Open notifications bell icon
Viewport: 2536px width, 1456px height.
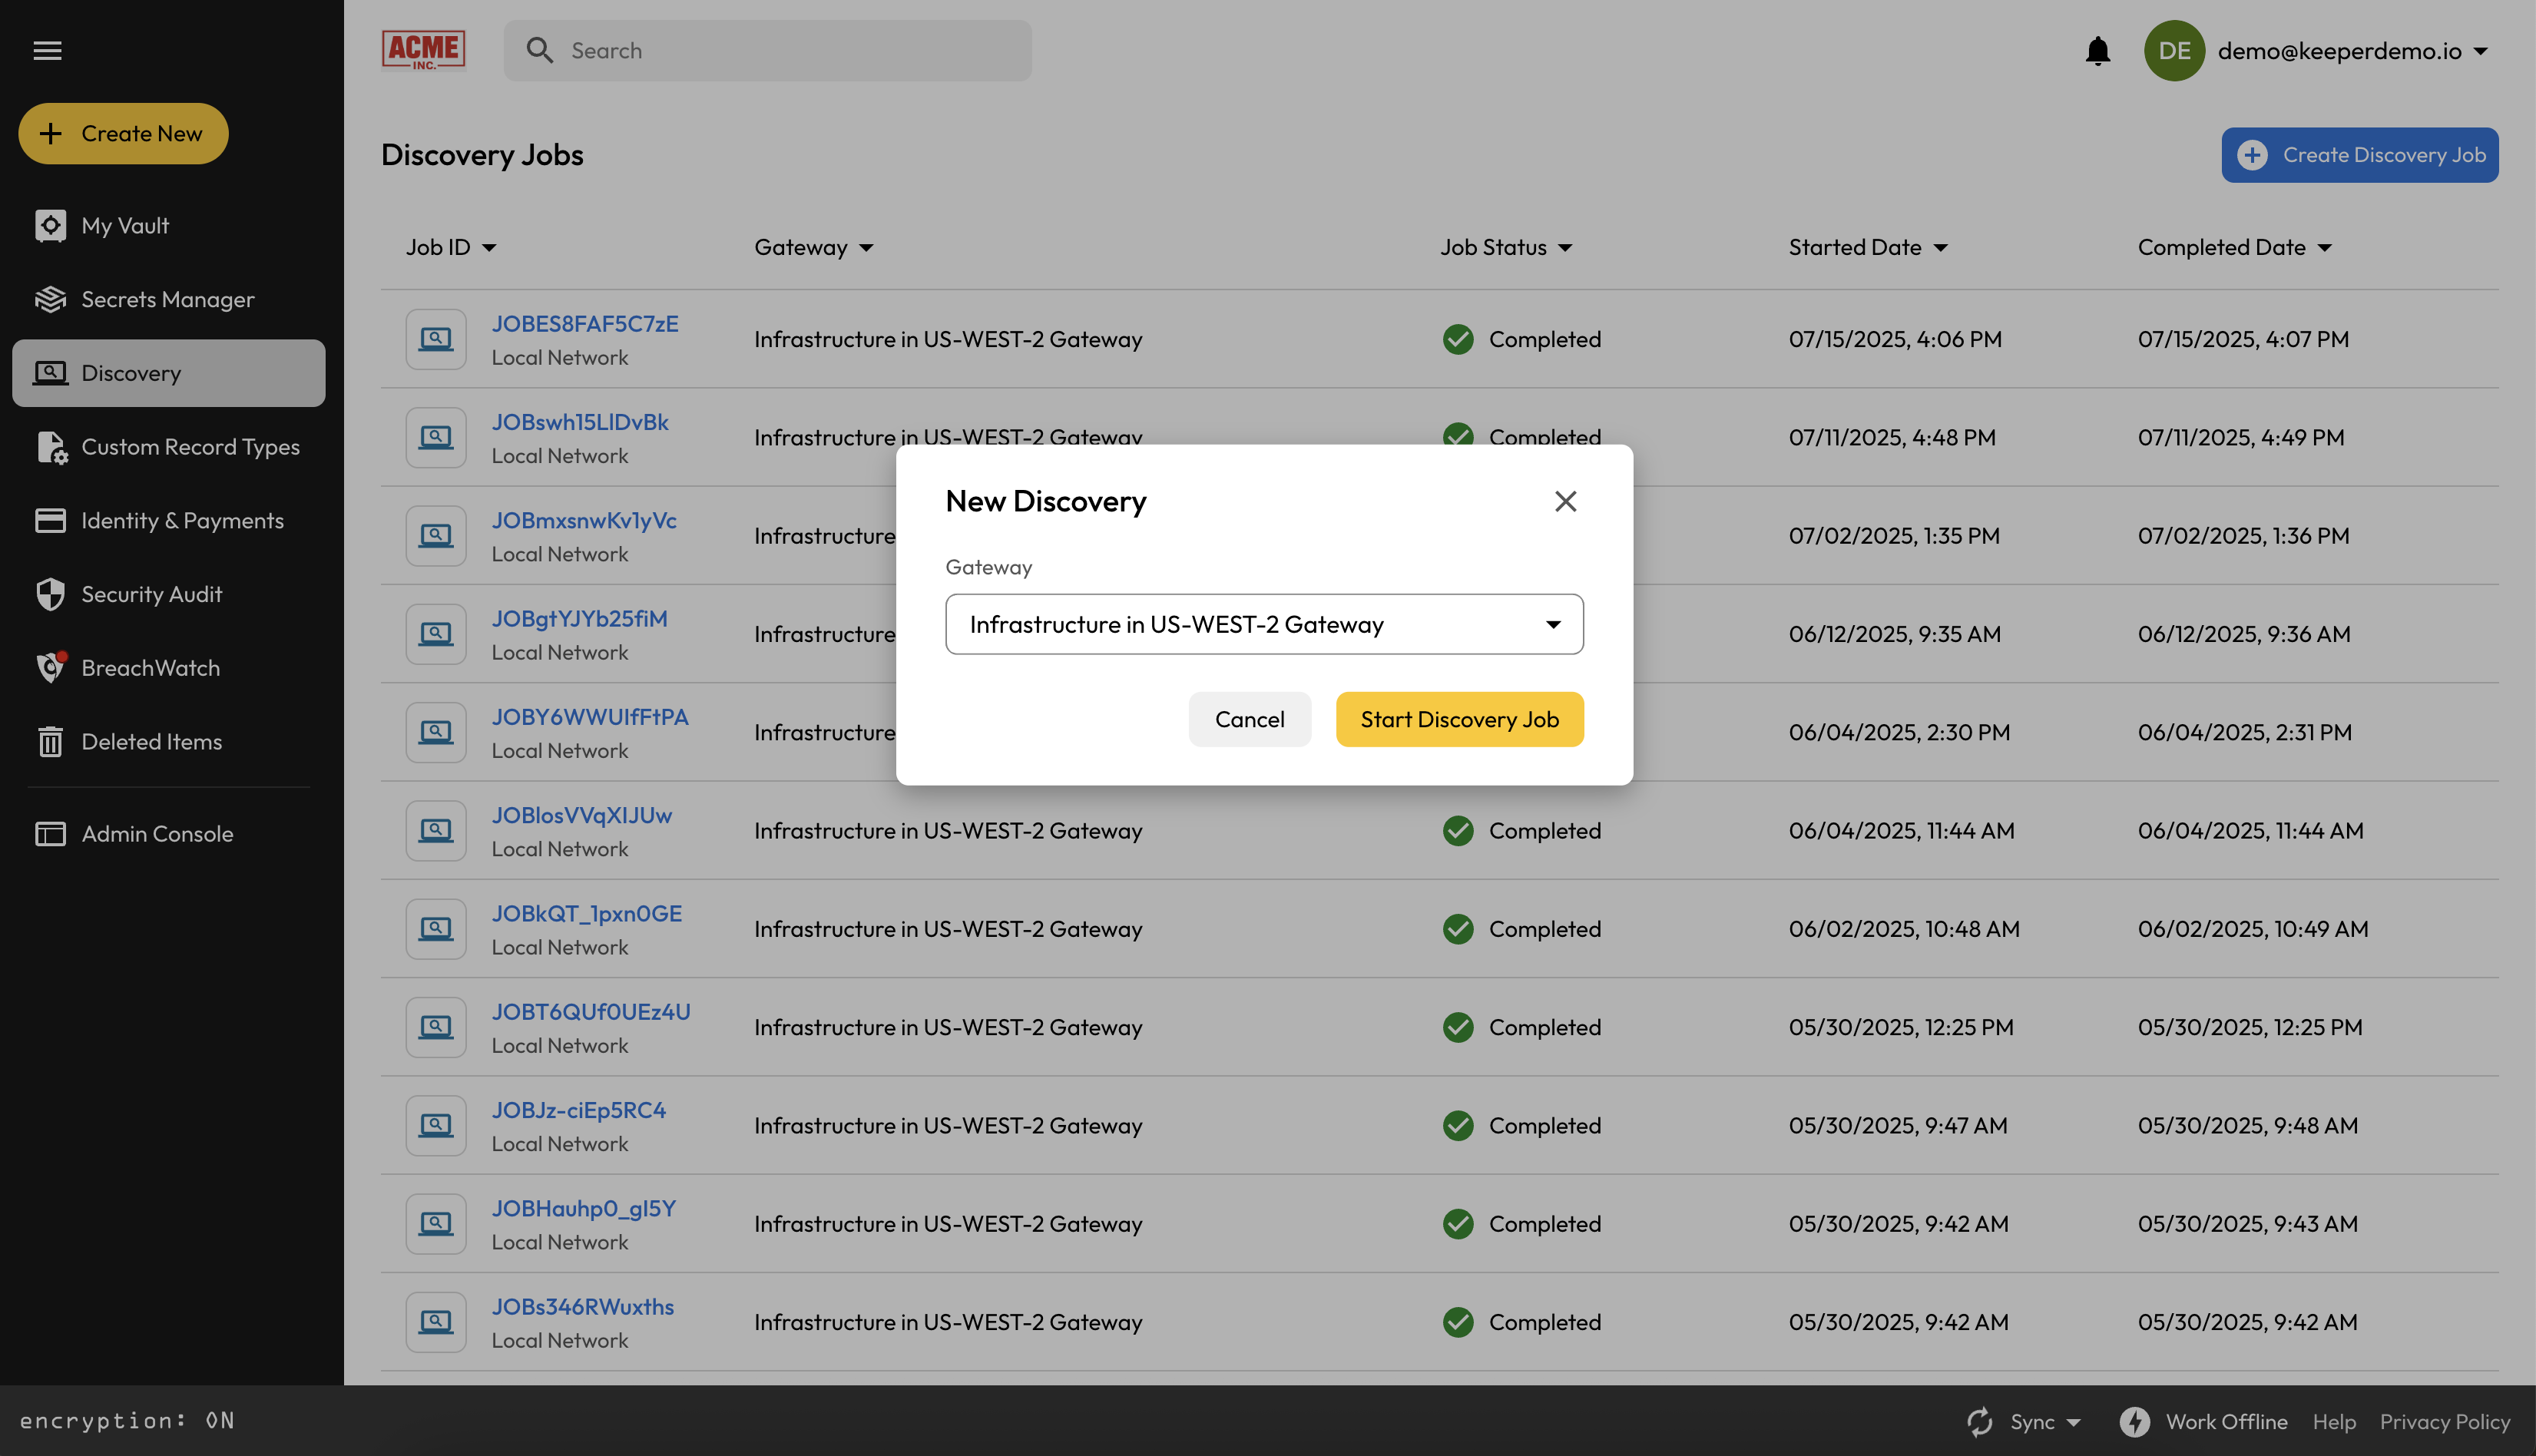2097,51
